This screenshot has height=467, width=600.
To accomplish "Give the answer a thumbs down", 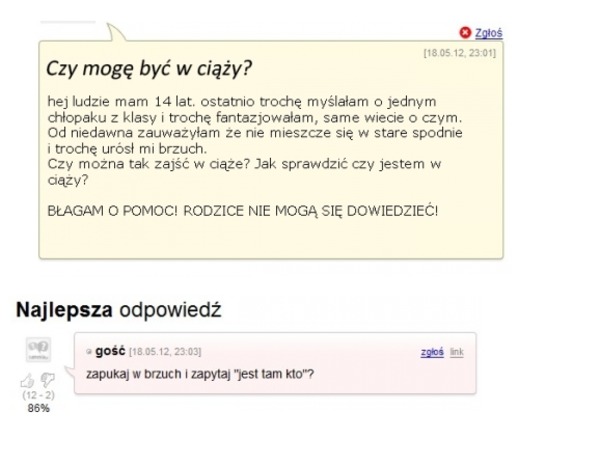I will coord(48,380).
